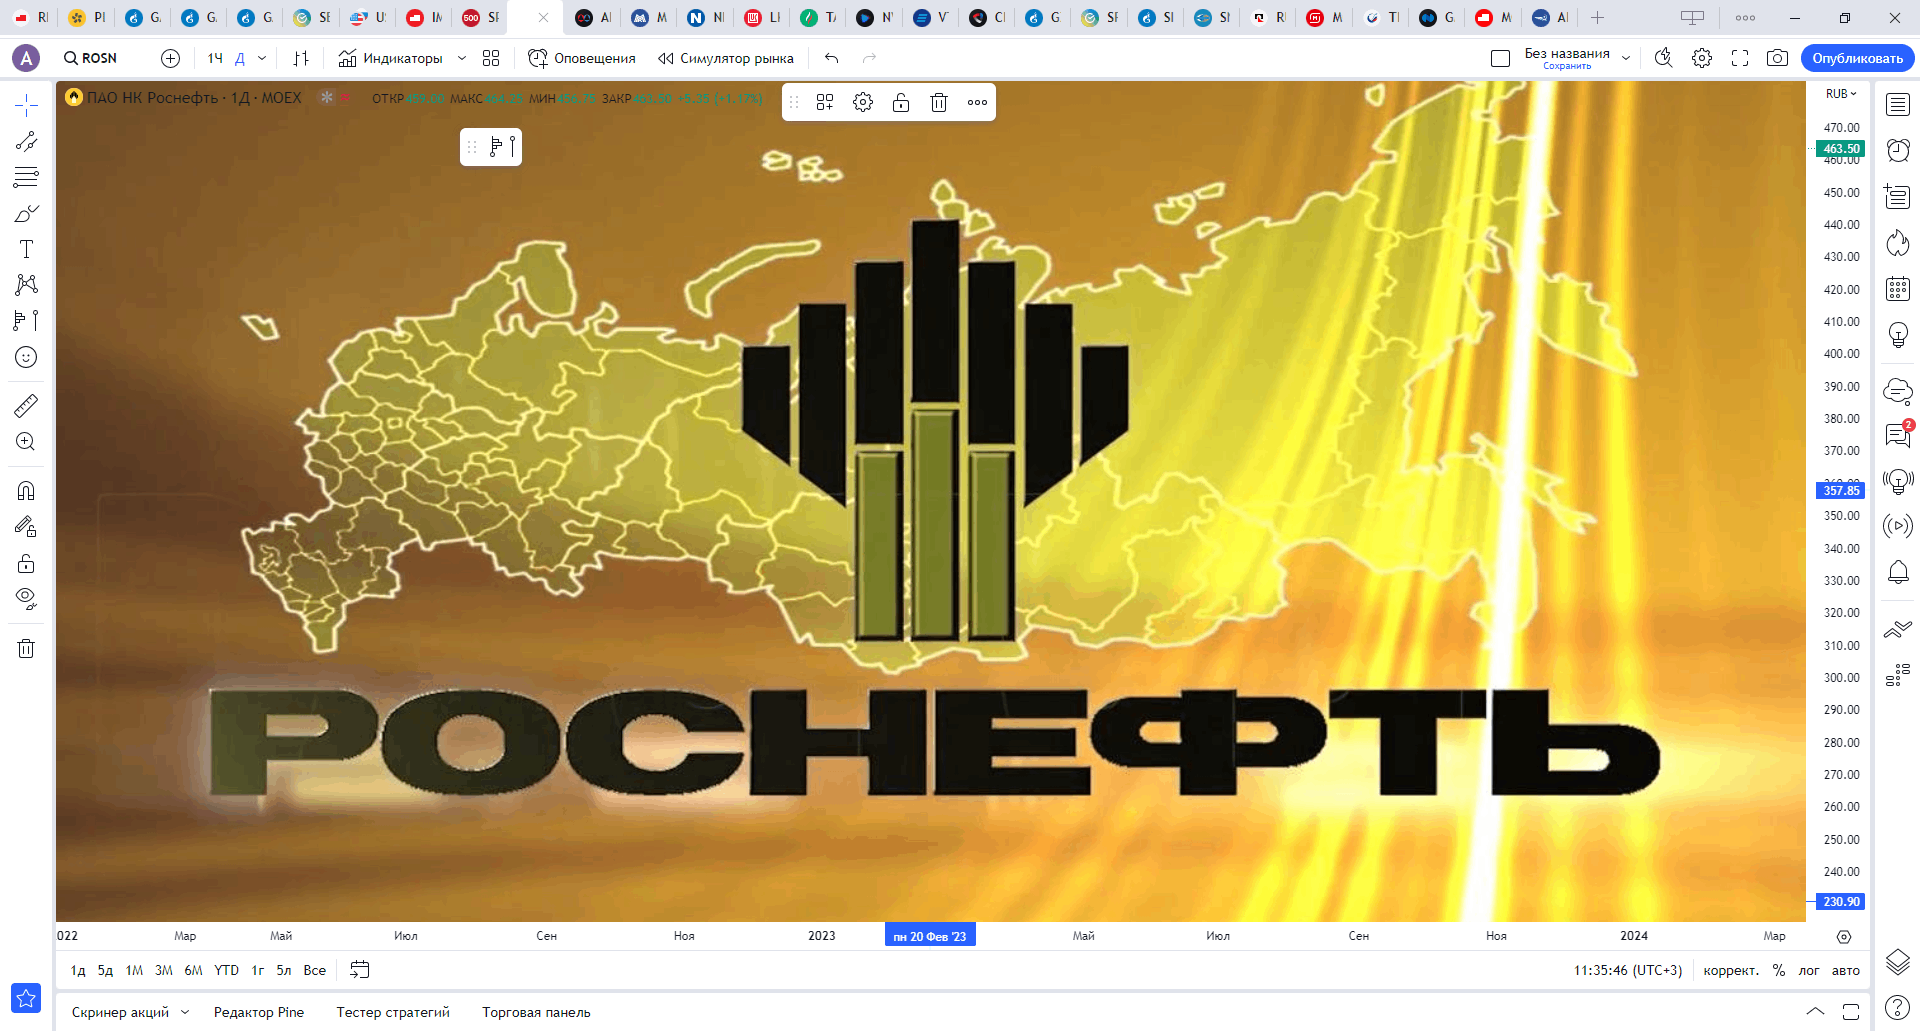
Task: Toggle magnet mode for drawings
Action: [x=26, y=491]
